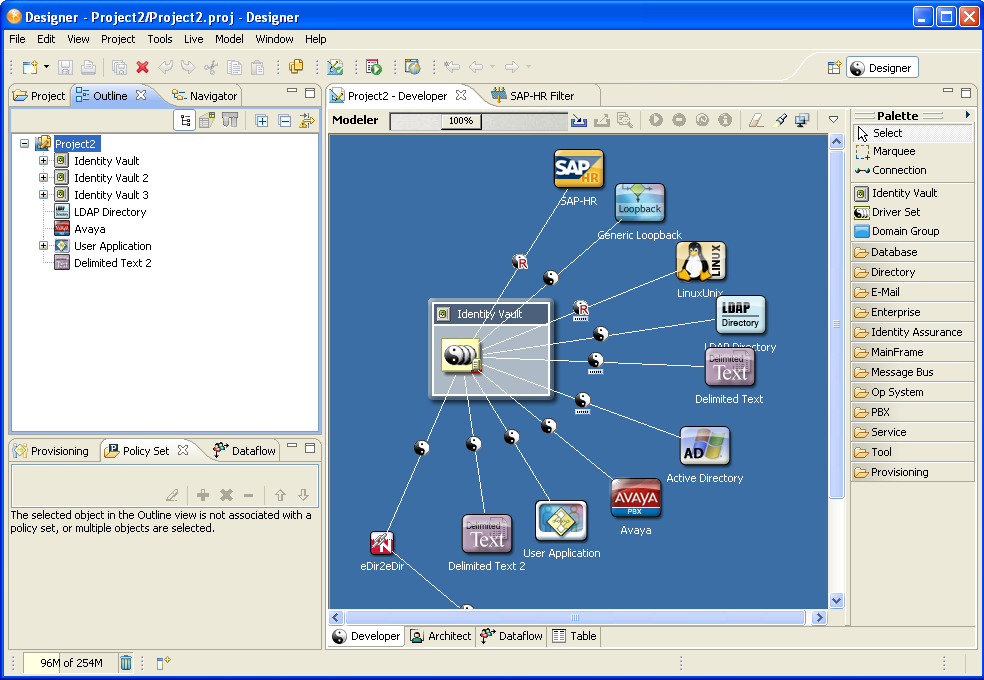Image resolution: width=984 pixels, height=680 pixels.
Task: Open the Provisioning palette folder
Action: click(912, 472)
